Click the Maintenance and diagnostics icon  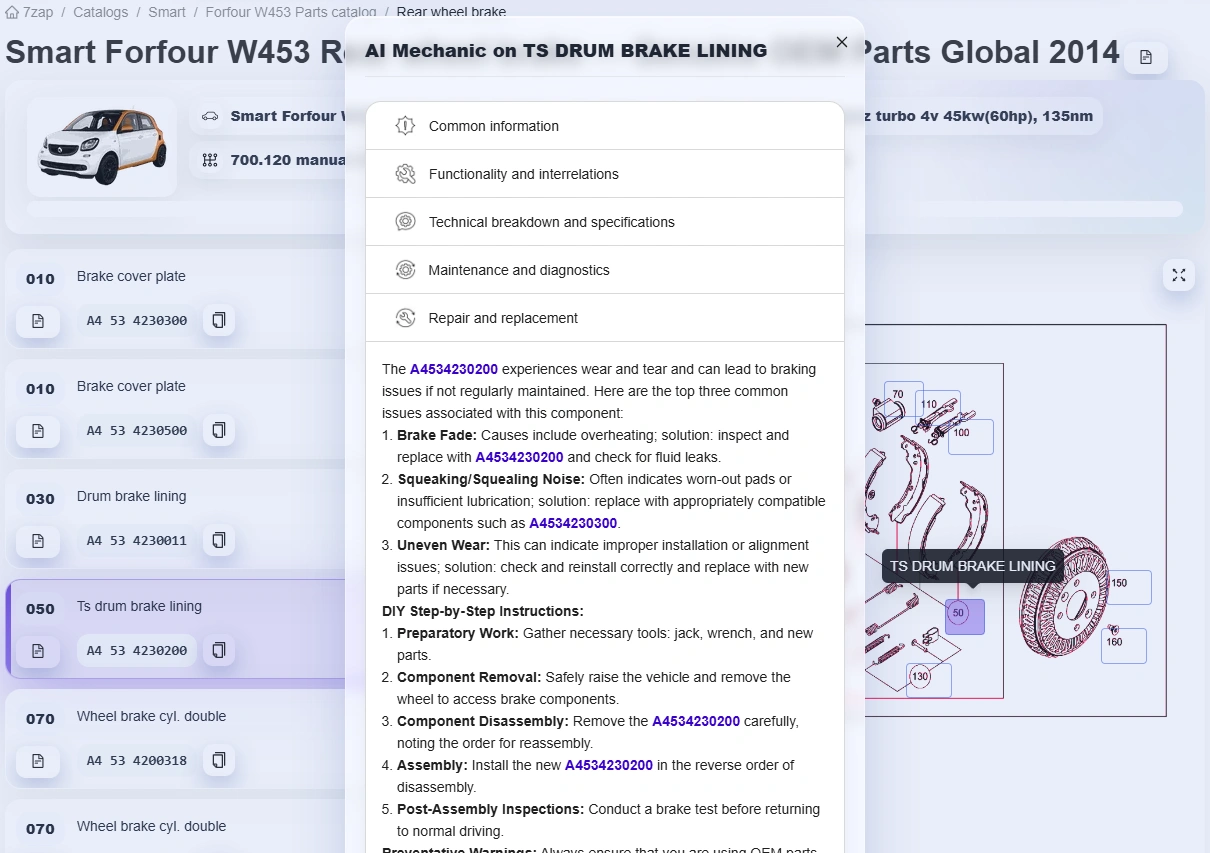[x=405, y=270]
